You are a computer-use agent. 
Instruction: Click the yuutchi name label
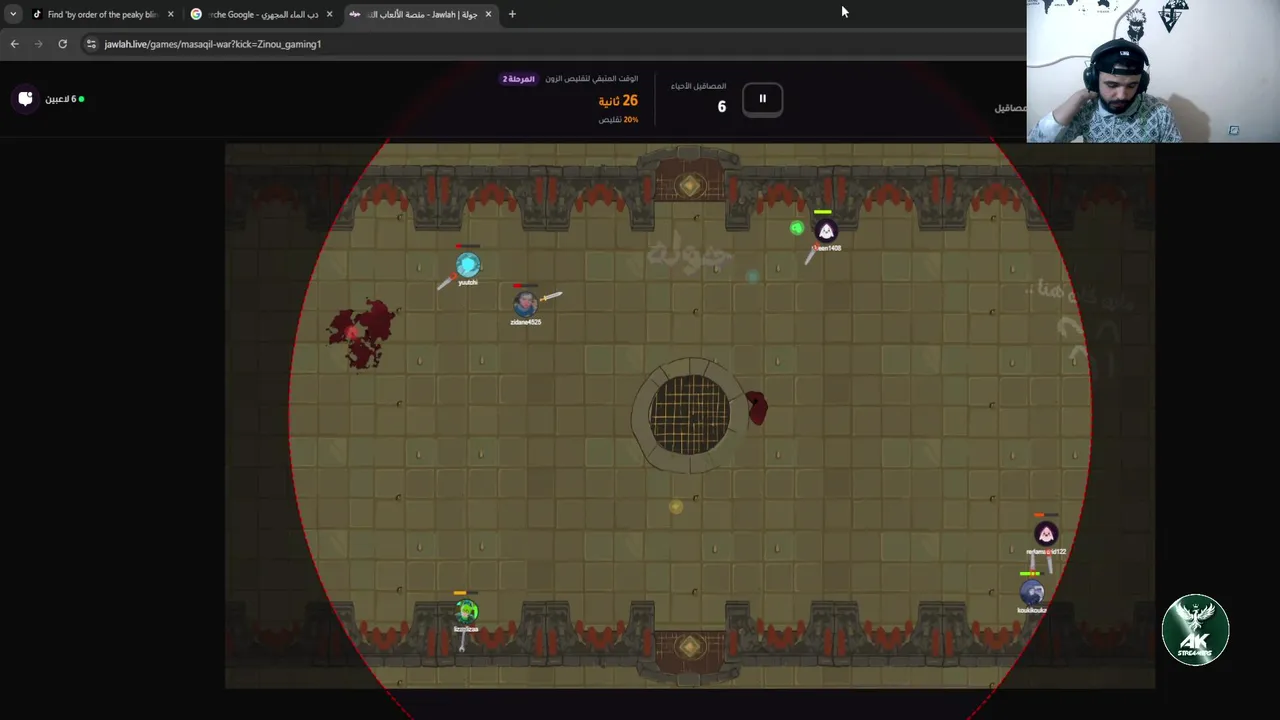click(x=468, y=283)
